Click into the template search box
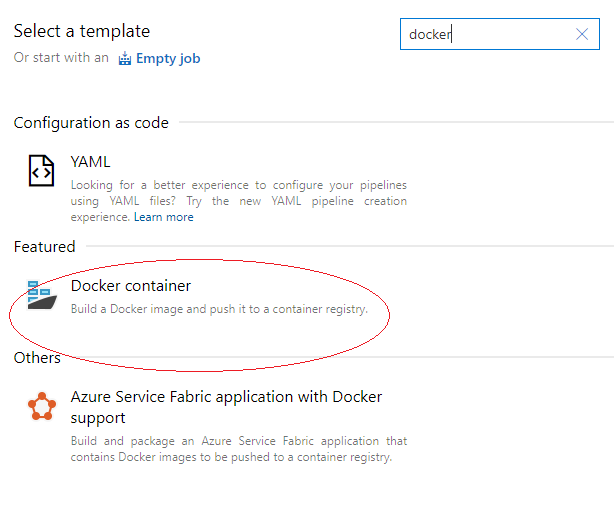 [500, 34]
